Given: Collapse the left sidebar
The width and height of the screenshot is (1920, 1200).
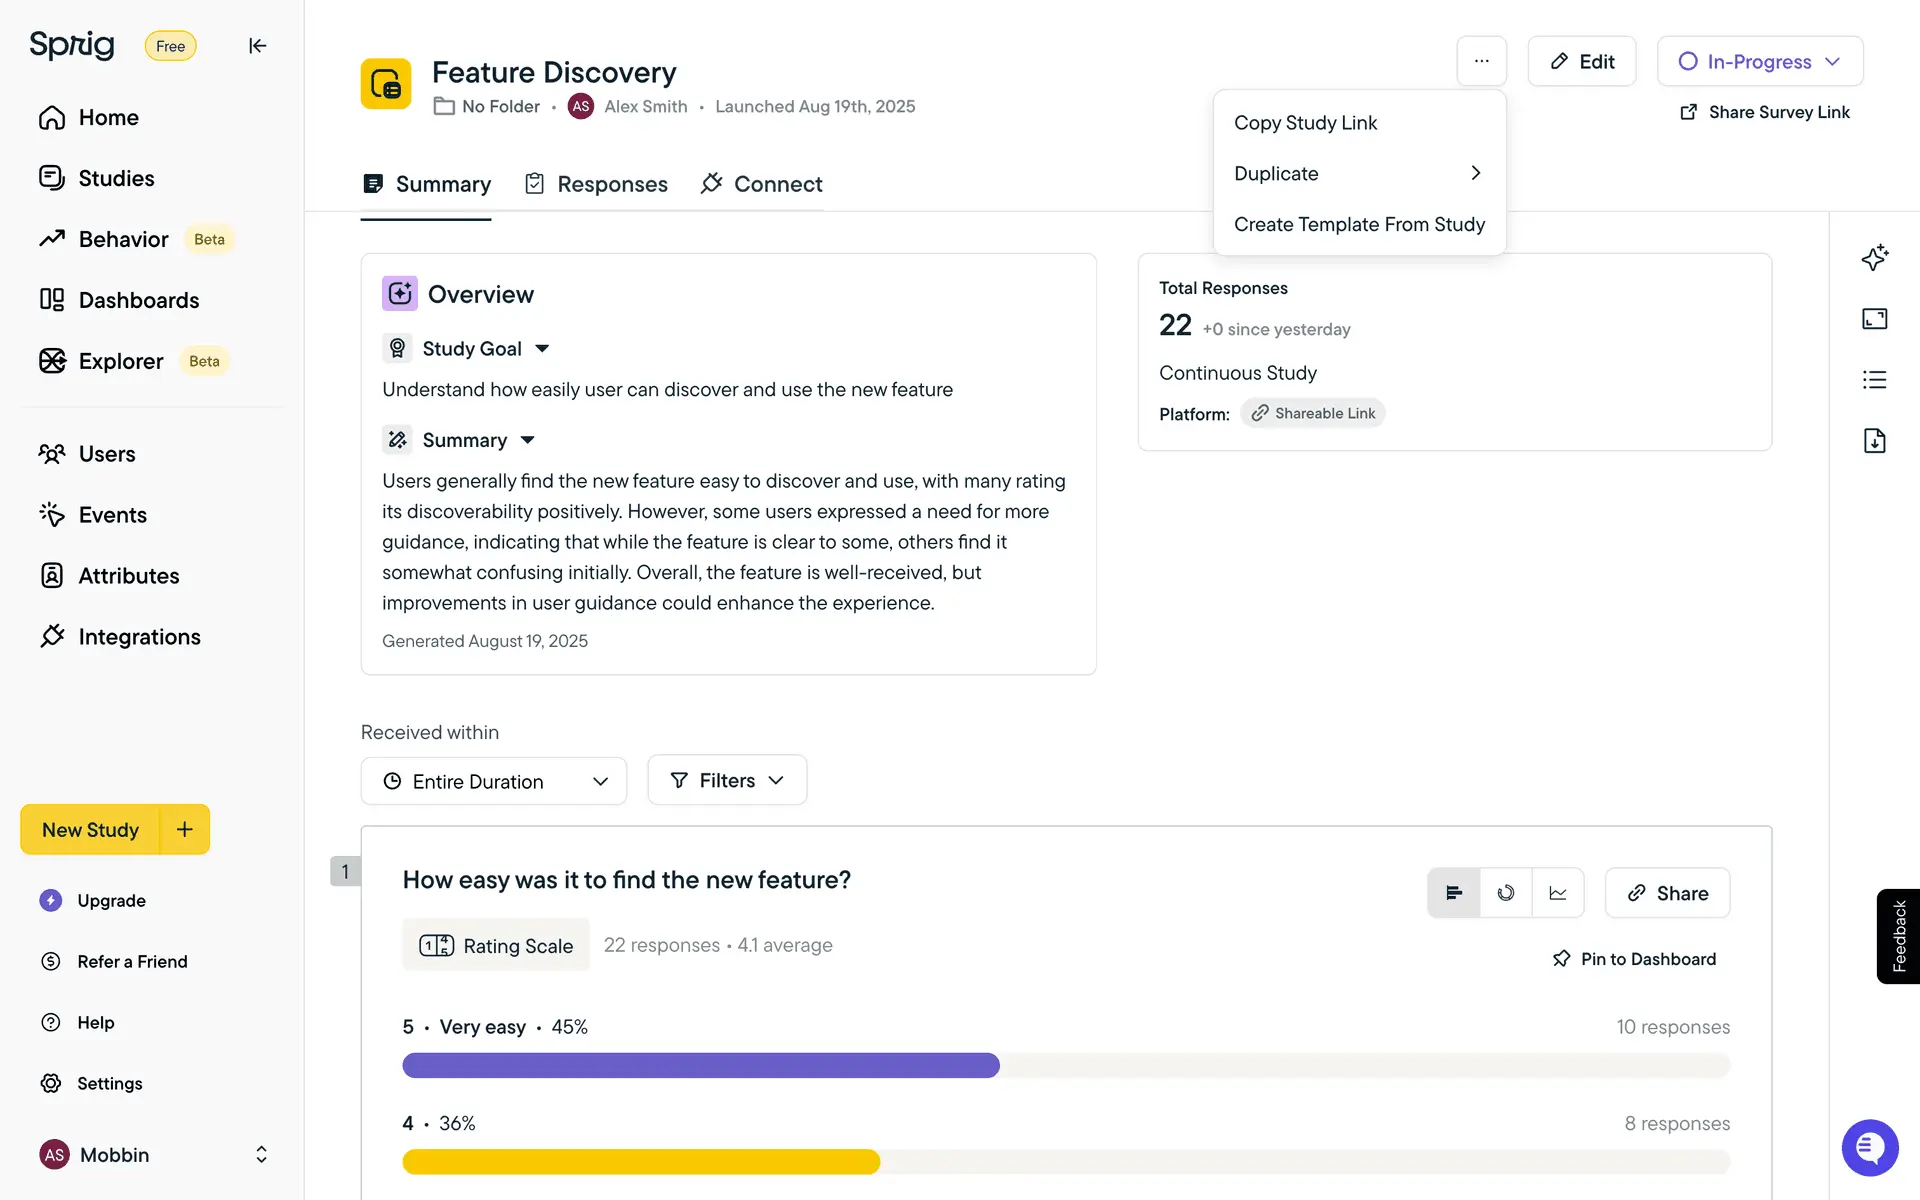Looking at the screenshot, I should click(x=257, y=46).
